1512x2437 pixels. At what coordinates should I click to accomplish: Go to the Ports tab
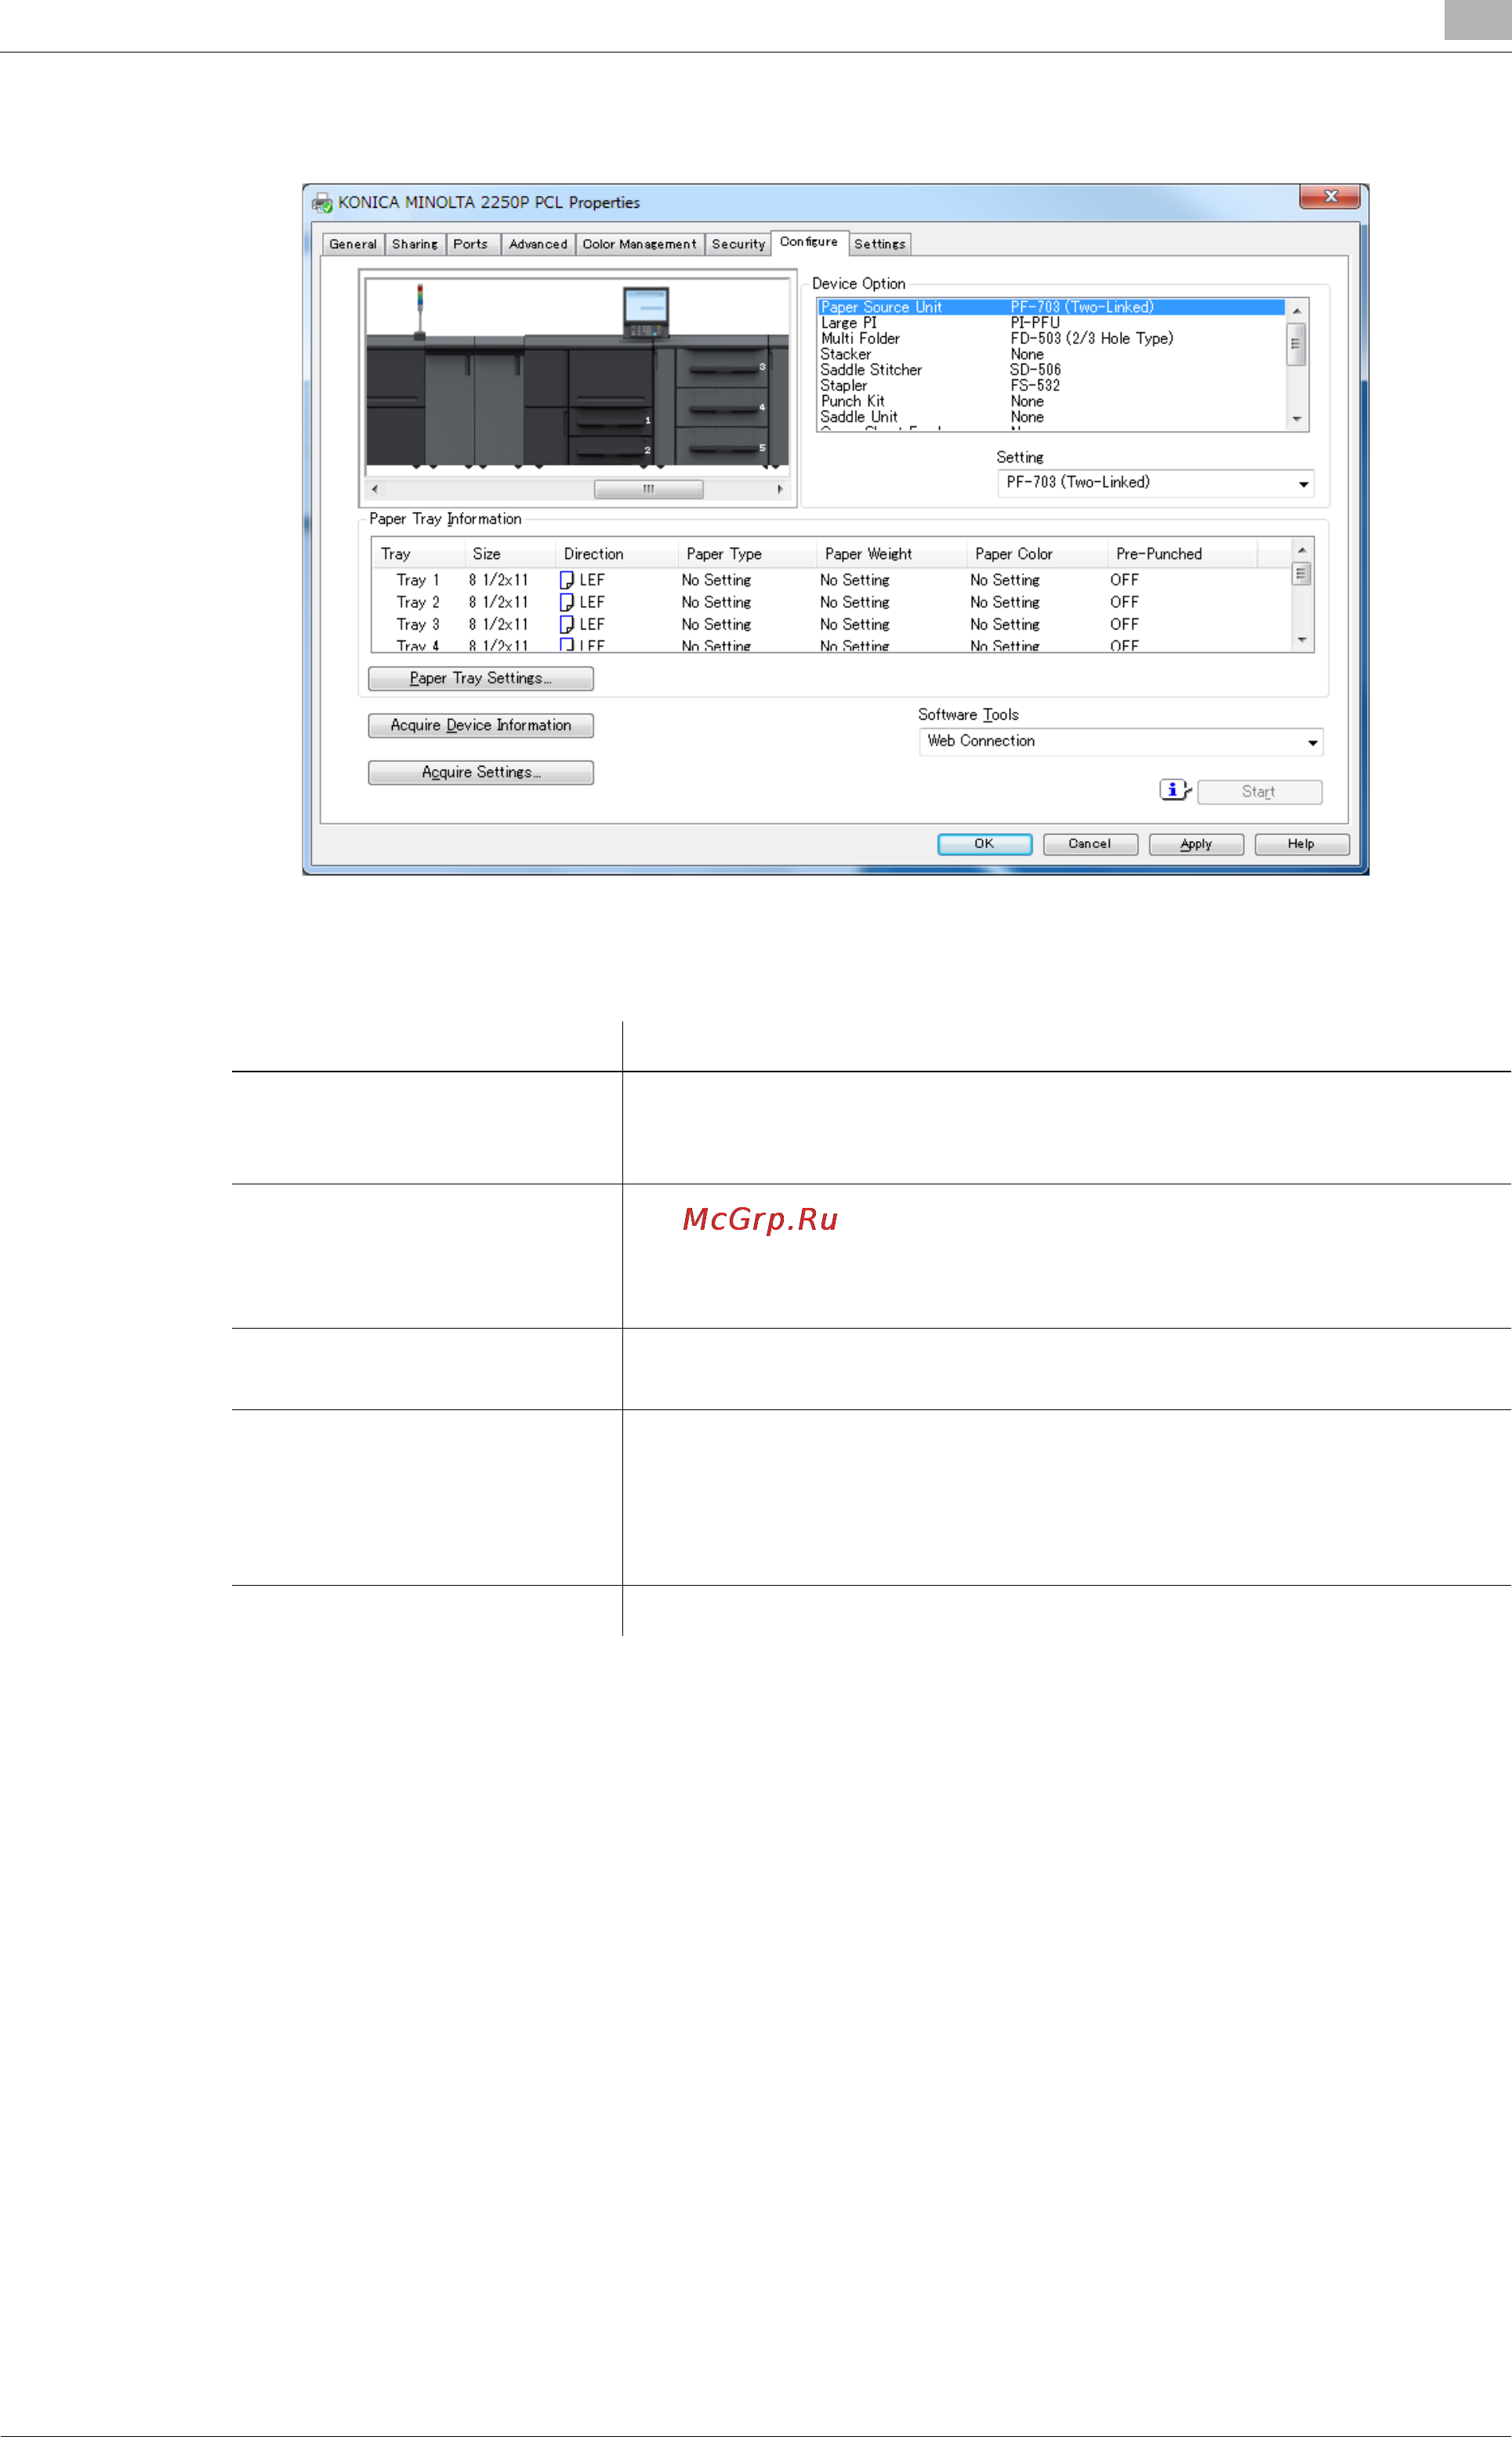[471, 244]
